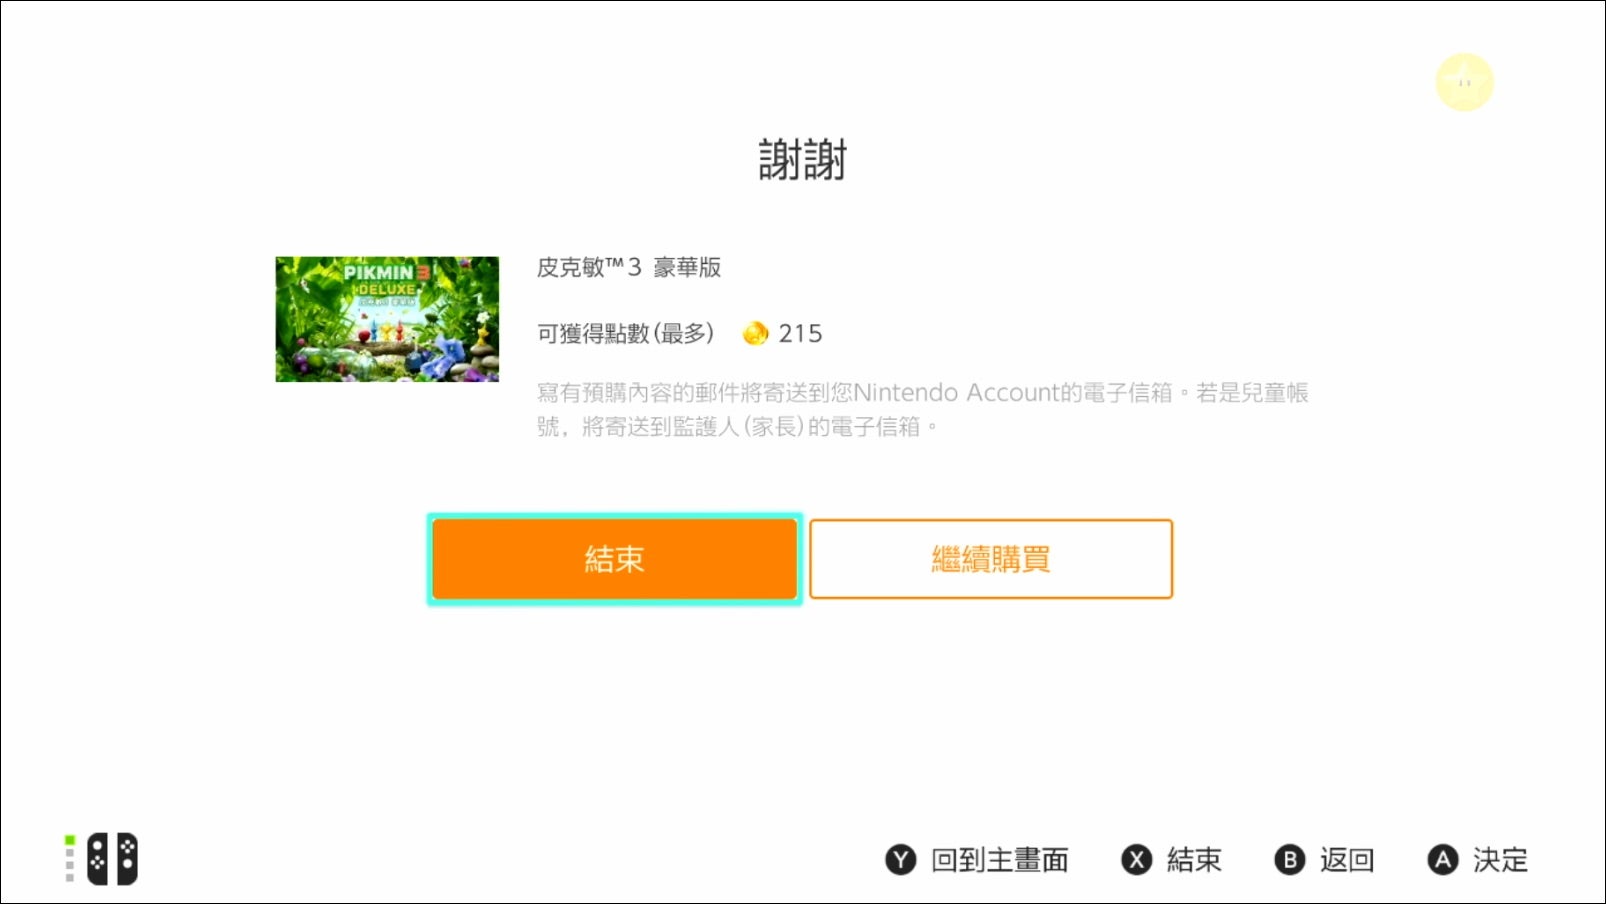Screen dimensions: 1606x904
Task: Select the orange 結束 button
Action: (x=614, y=559)
